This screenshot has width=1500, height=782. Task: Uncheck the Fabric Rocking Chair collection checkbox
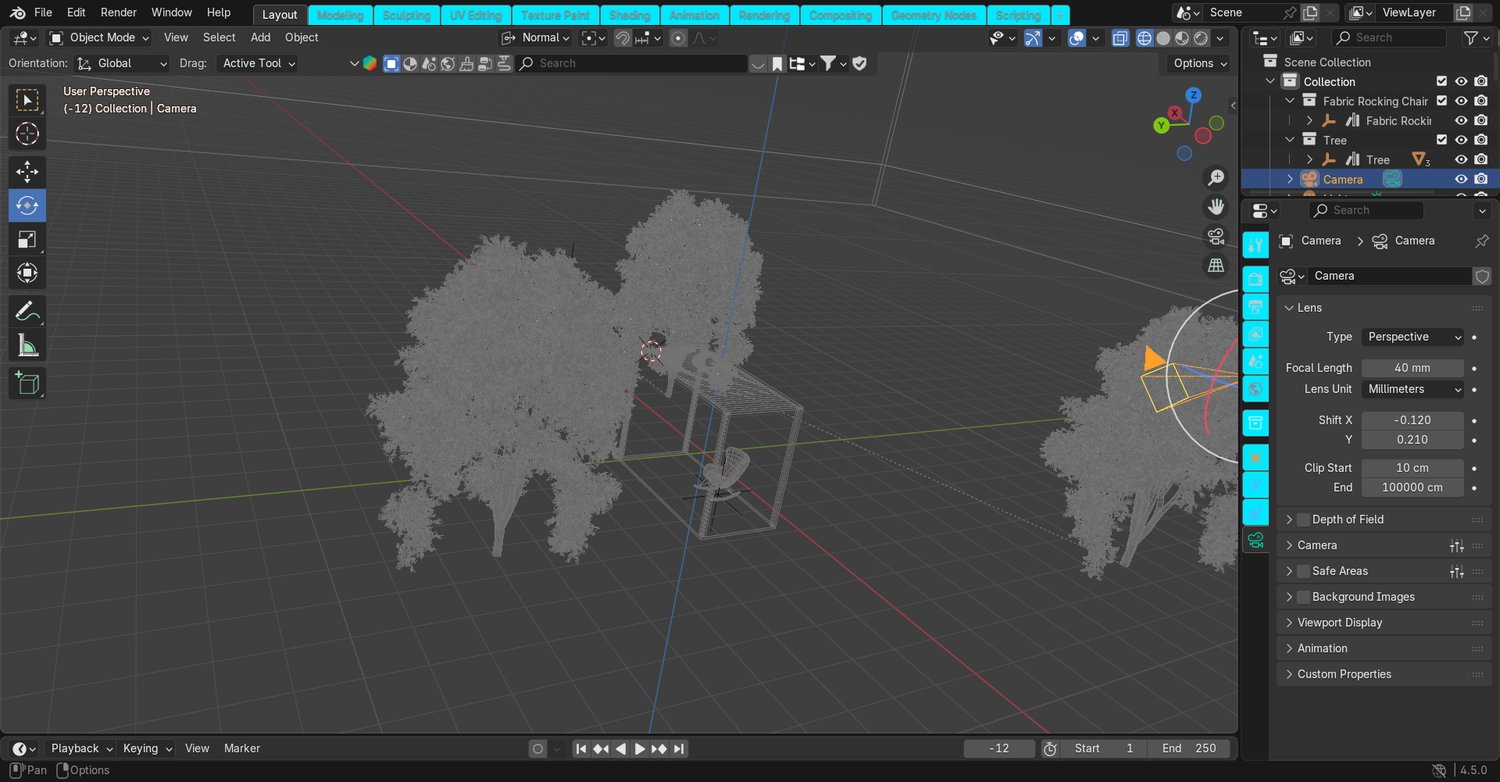coord(1442,101)
